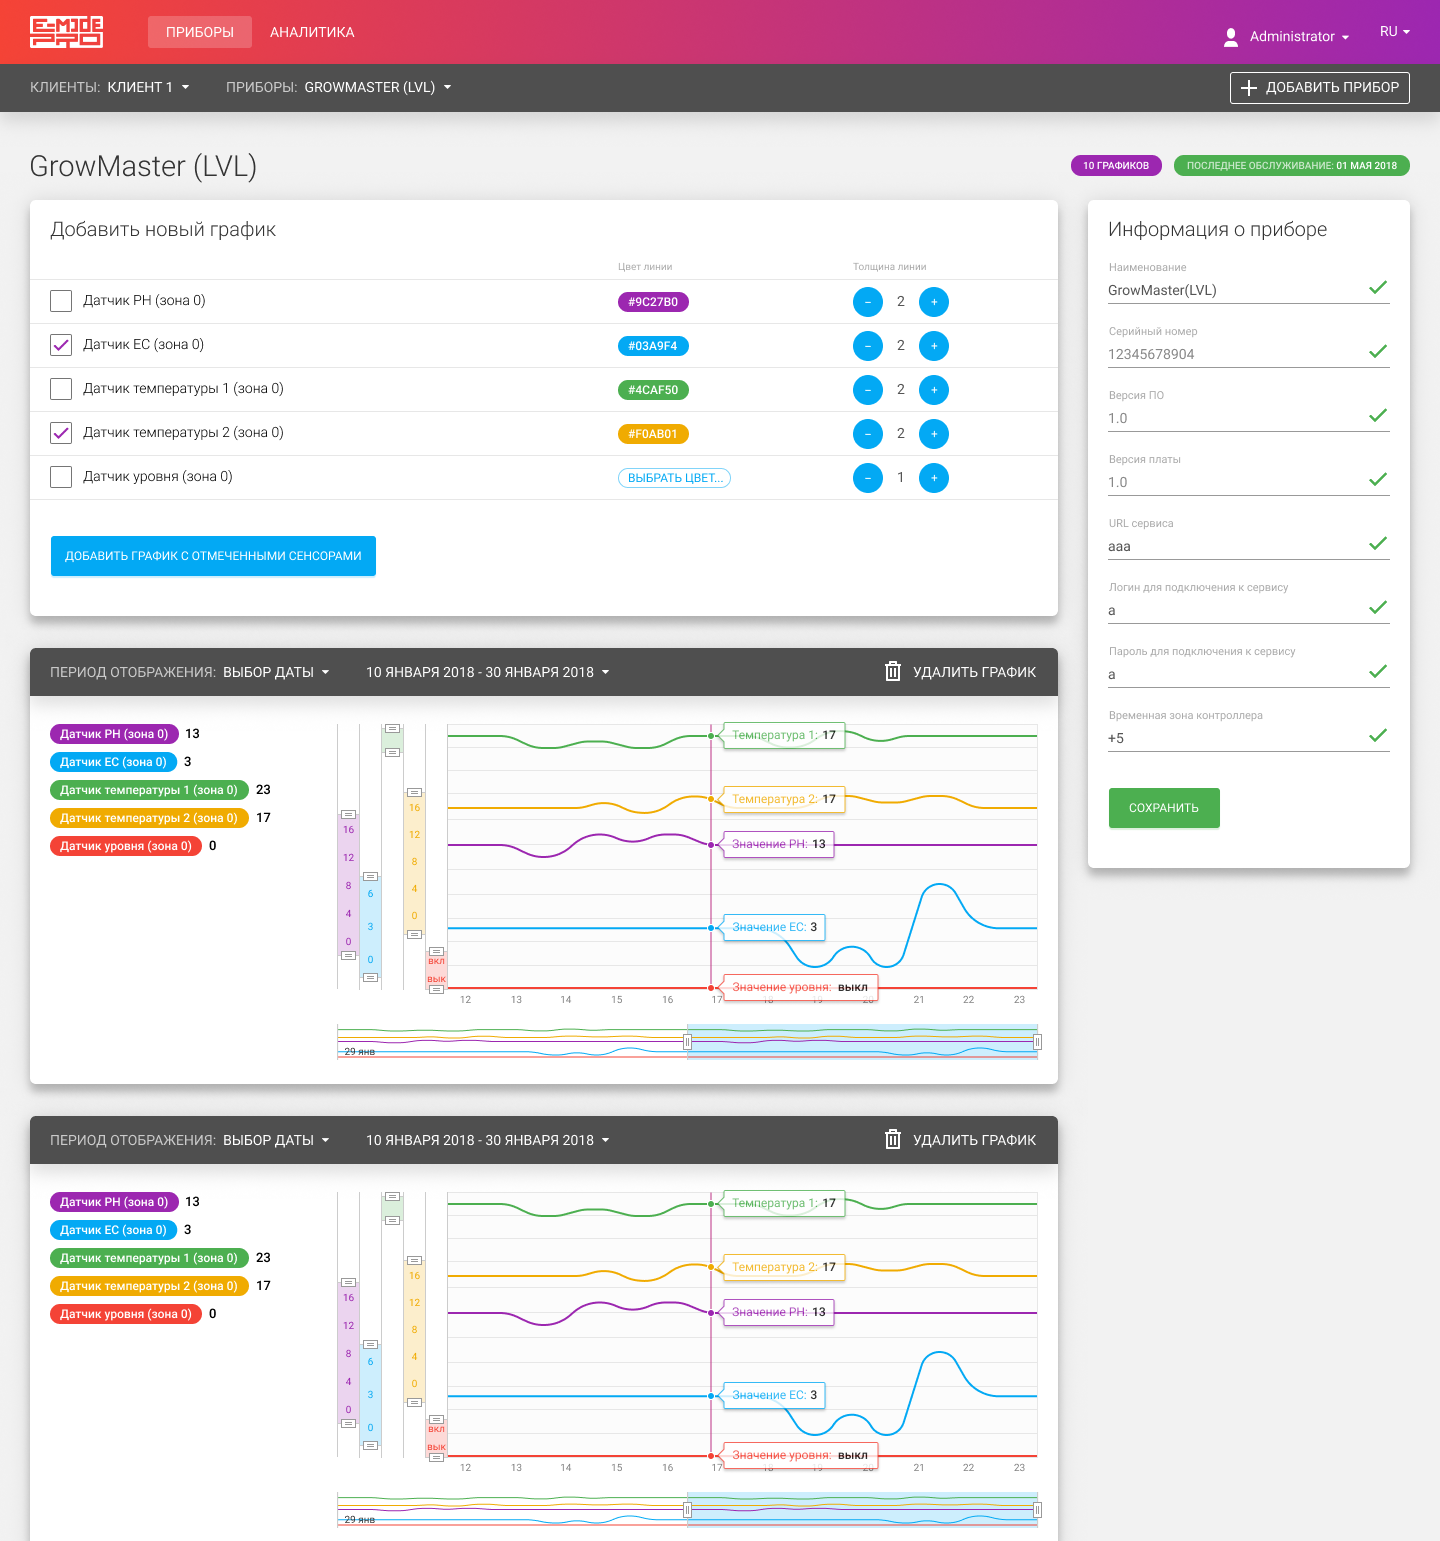
Task: Click УДАЛИТЬ ГРАФИК on second chart
Action: coord(961,1140)
